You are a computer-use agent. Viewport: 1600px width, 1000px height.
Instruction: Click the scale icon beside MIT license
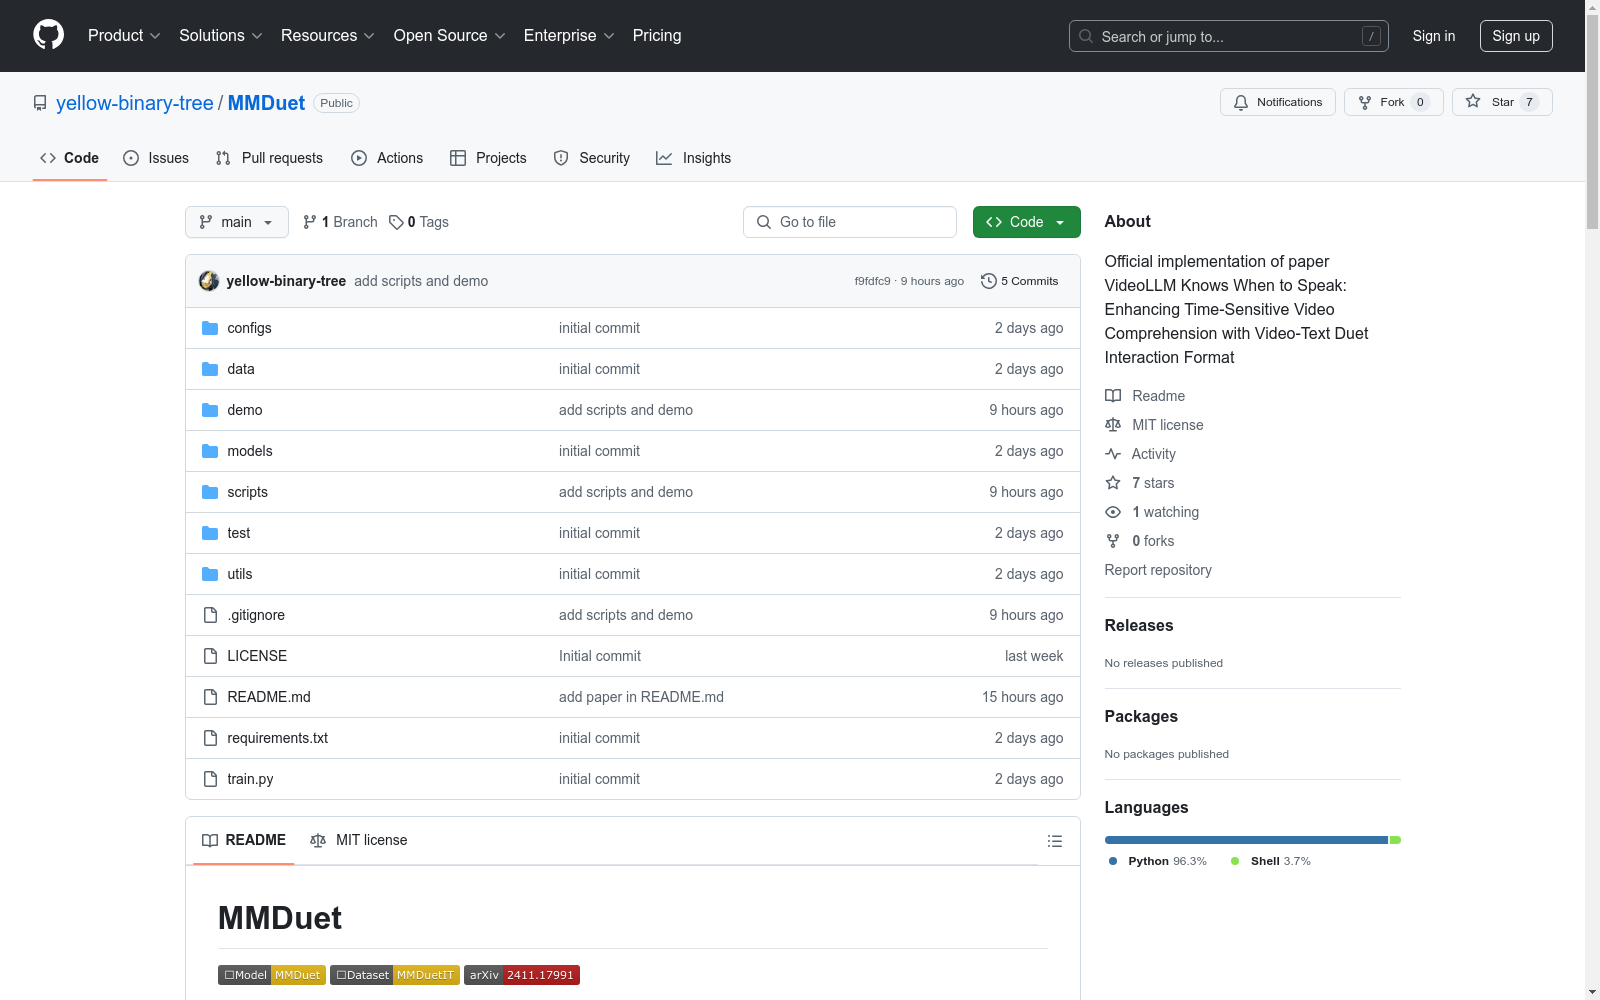click(x=1113, y=425)
